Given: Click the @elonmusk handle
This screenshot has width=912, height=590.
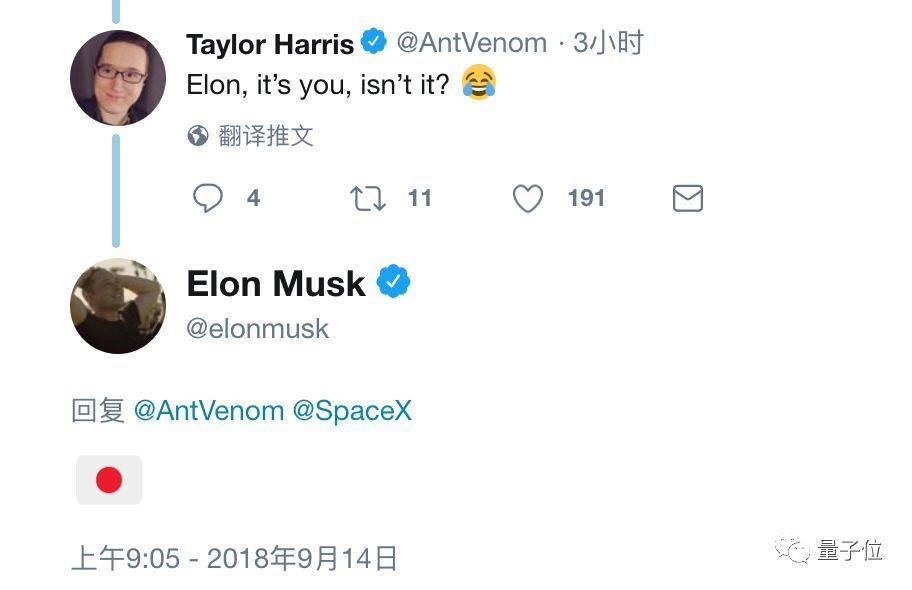Looking at the screenshot, I should point(257,329).
